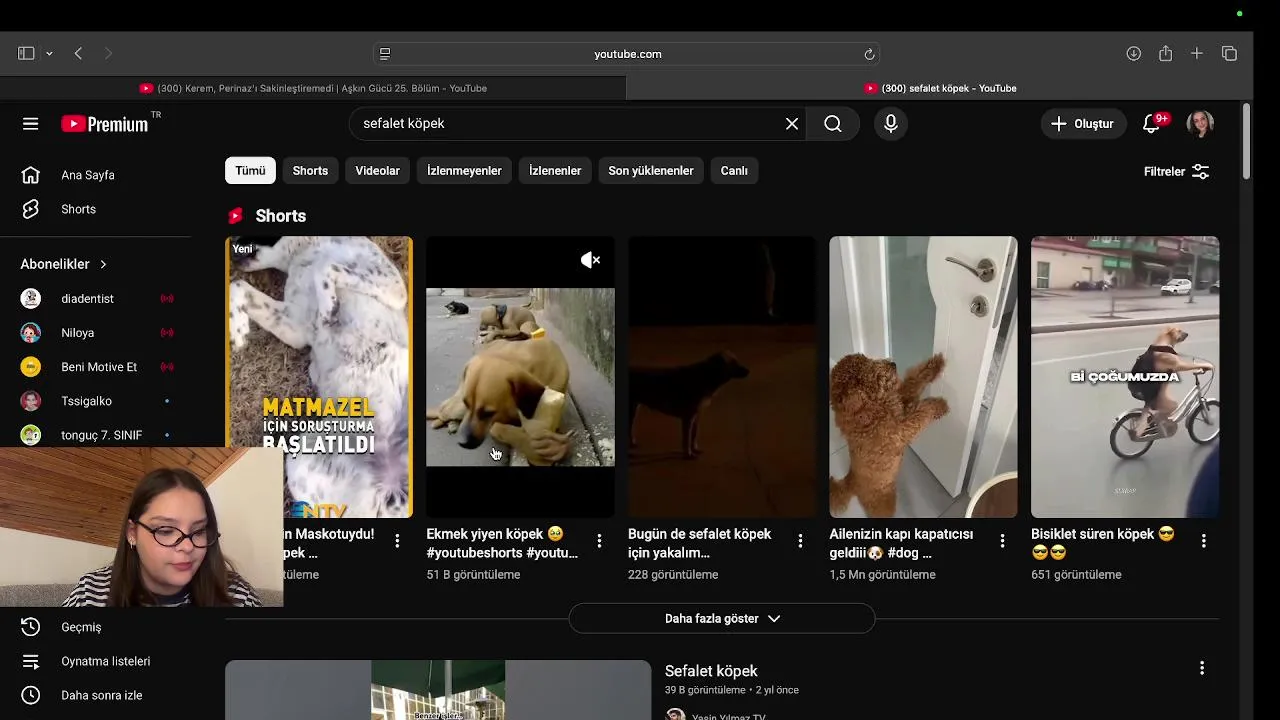Unmute the Ekmek yiyen köpek preview
This screenshot has width=1280, height=720.
pos(590,260)
